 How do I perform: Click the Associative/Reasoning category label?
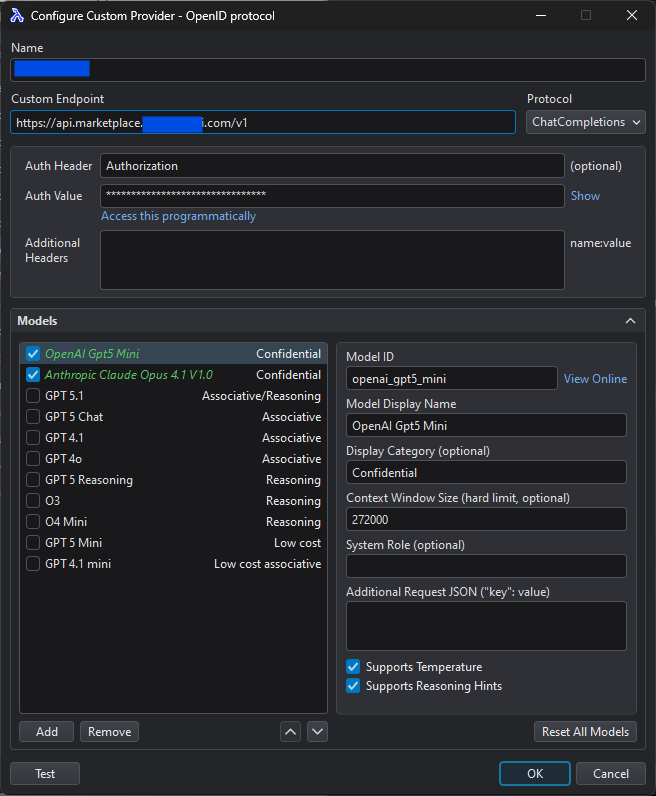pyautogui.click(x=261, y=395)
